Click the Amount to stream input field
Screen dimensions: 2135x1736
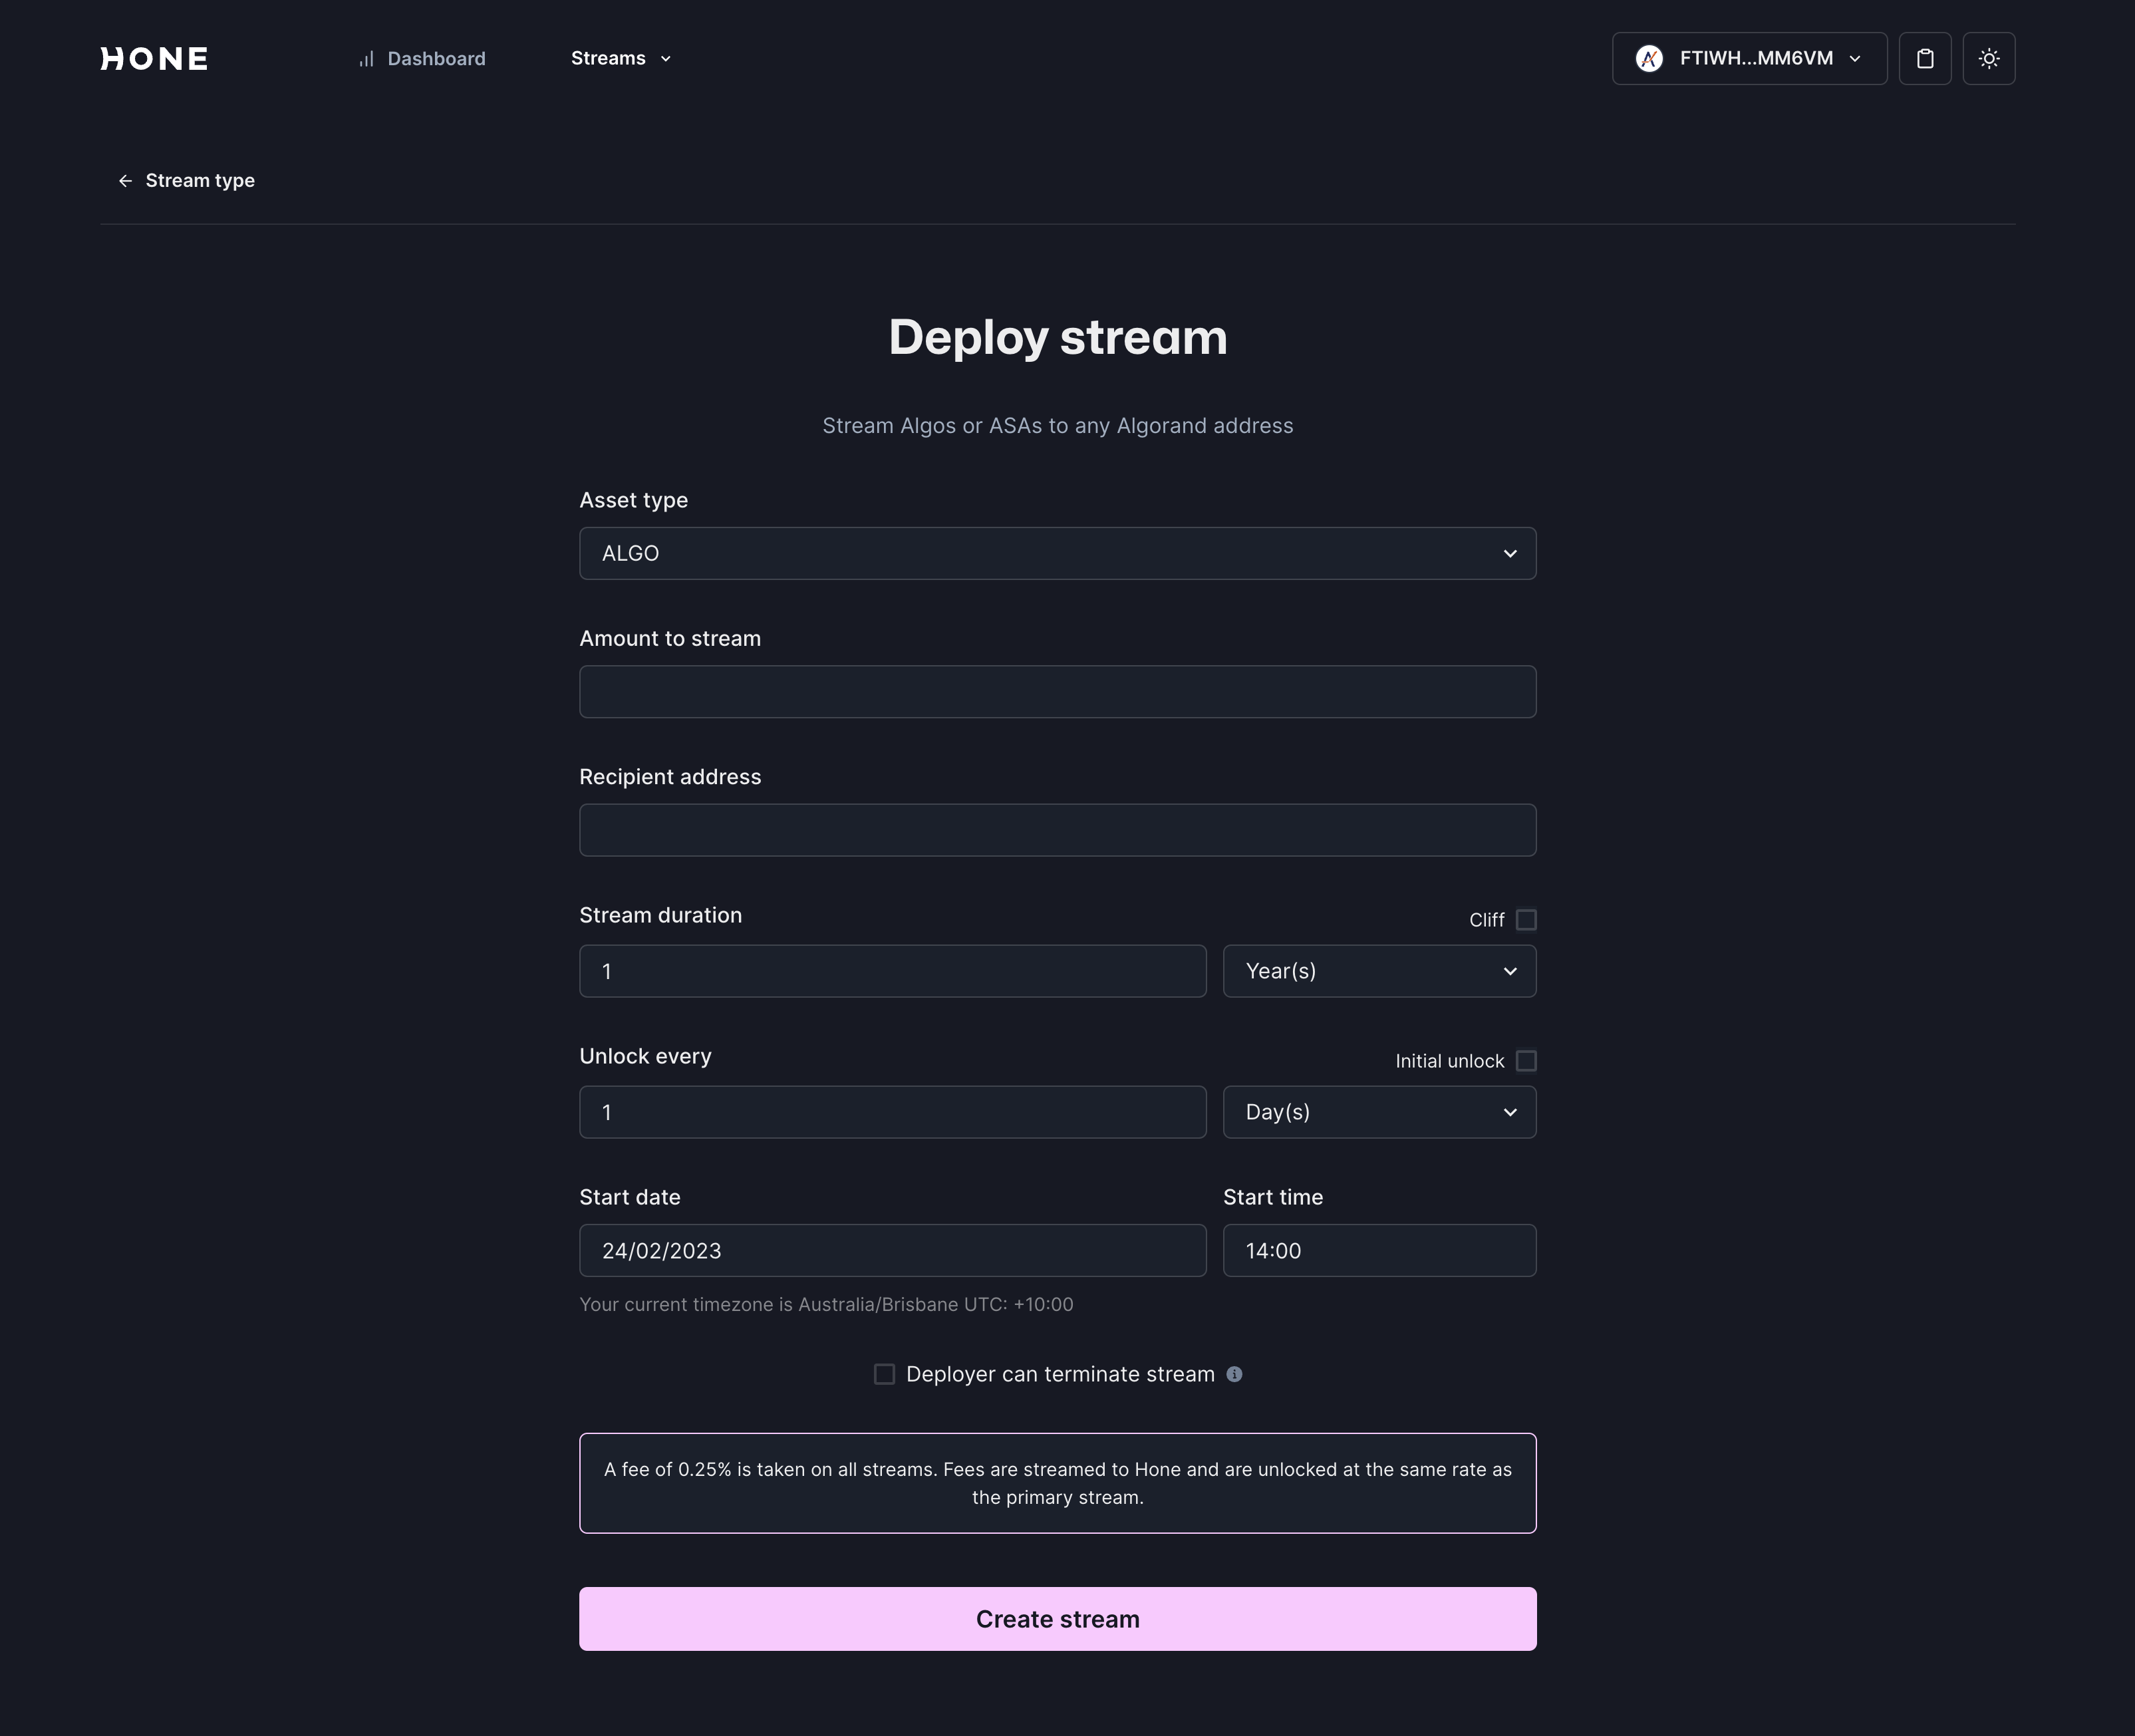tap(1058, 691)
